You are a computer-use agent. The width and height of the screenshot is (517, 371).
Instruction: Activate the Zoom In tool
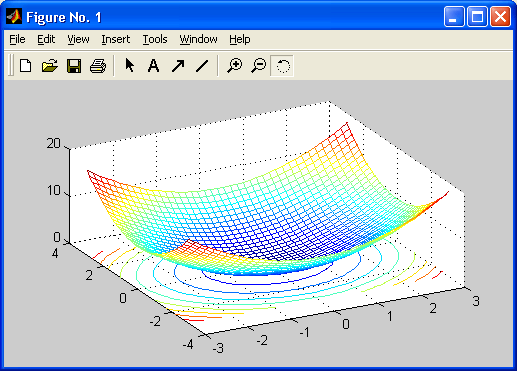(235, 65)
